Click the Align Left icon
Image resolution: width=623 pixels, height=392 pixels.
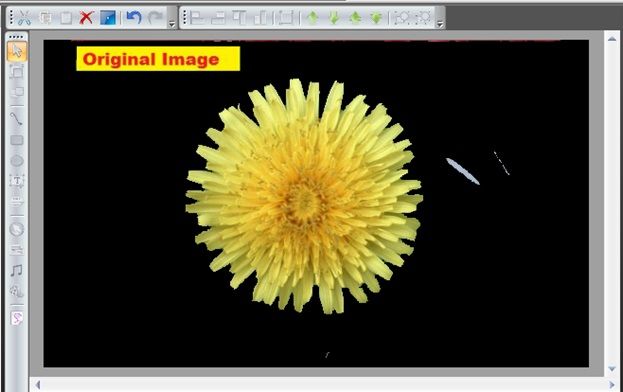pyautogui.click(x=197, y=18)
